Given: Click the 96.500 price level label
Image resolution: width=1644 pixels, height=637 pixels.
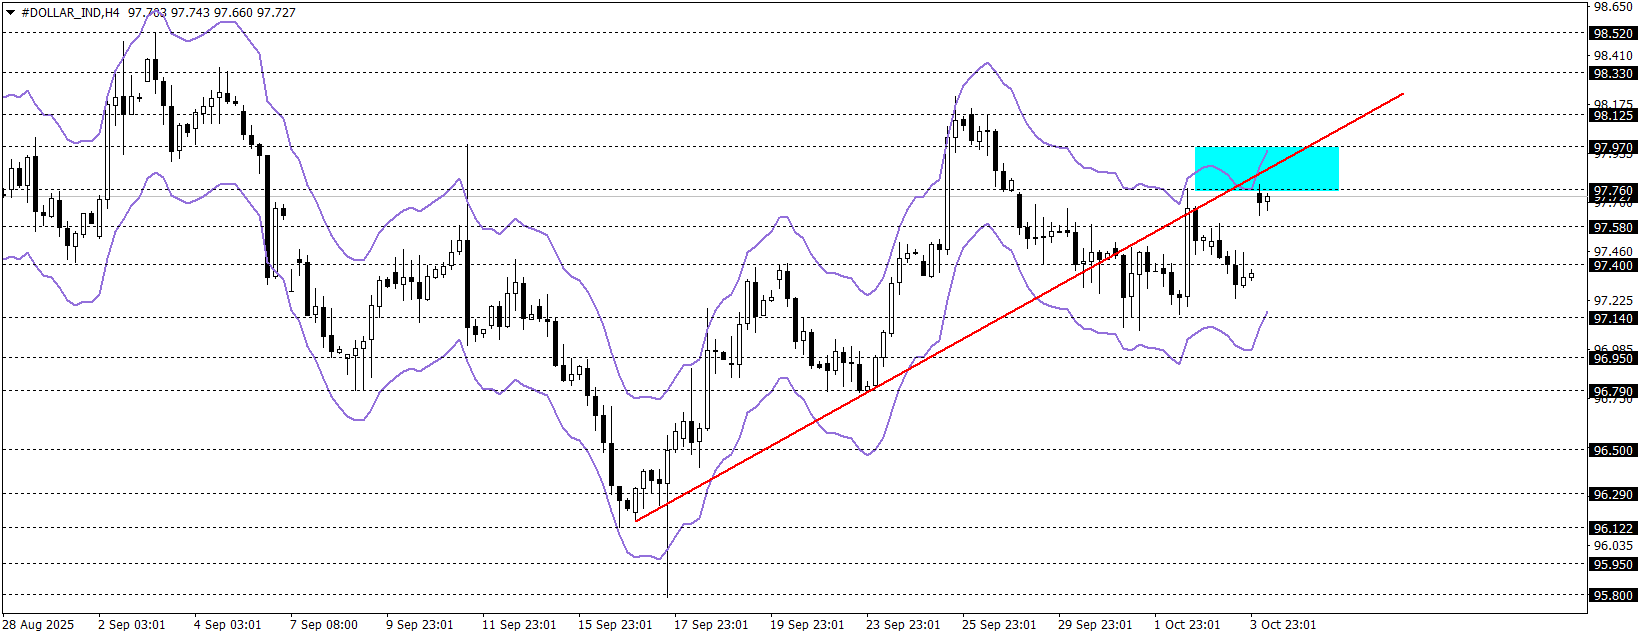Looking at the screenshot, I should click(1613, 450).
